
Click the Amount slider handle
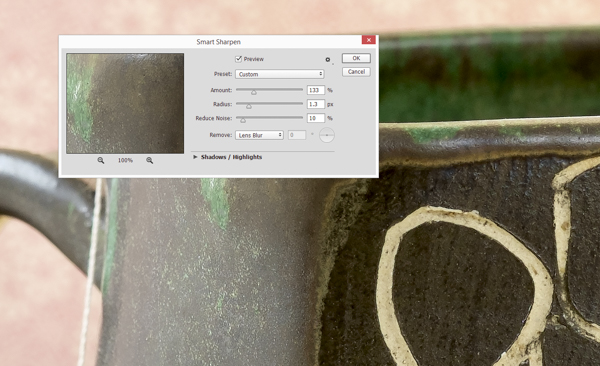pos(254,92)
